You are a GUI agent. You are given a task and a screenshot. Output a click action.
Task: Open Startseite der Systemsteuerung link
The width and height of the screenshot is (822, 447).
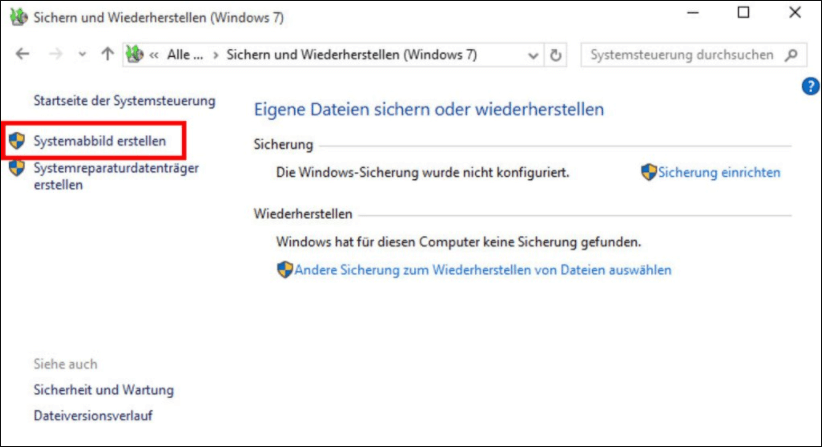(124, 101)
